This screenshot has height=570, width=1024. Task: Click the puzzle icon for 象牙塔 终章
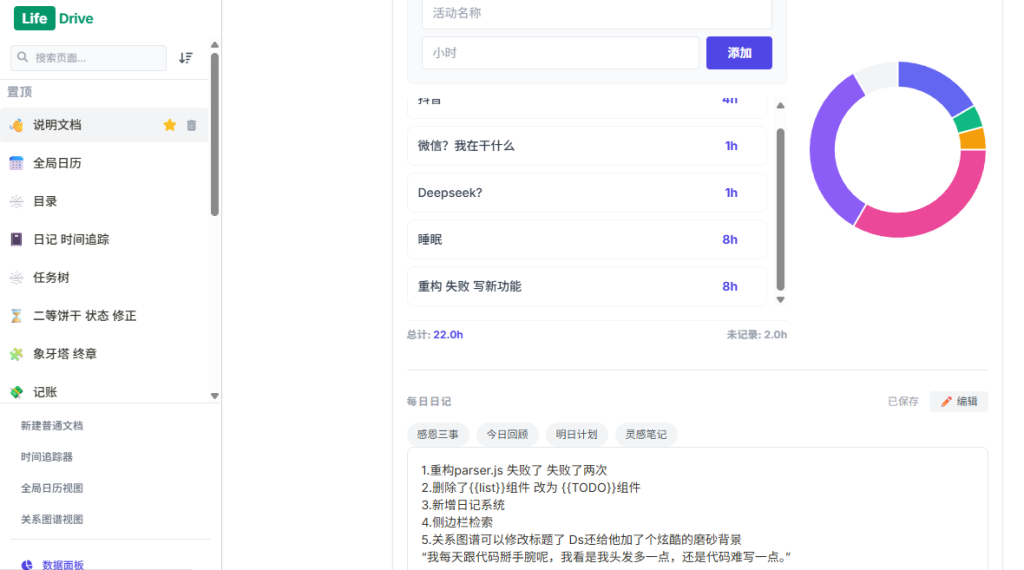(x=16, y=353)
